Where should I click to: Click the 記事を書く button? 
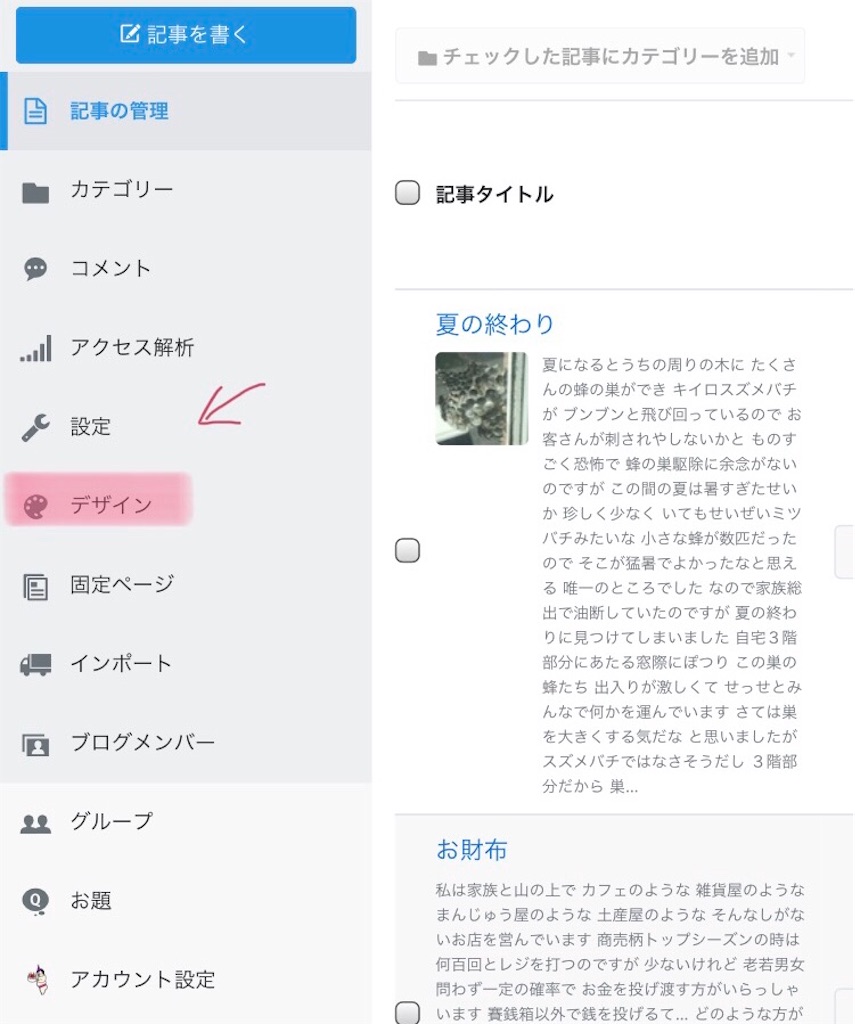point(186,33)
